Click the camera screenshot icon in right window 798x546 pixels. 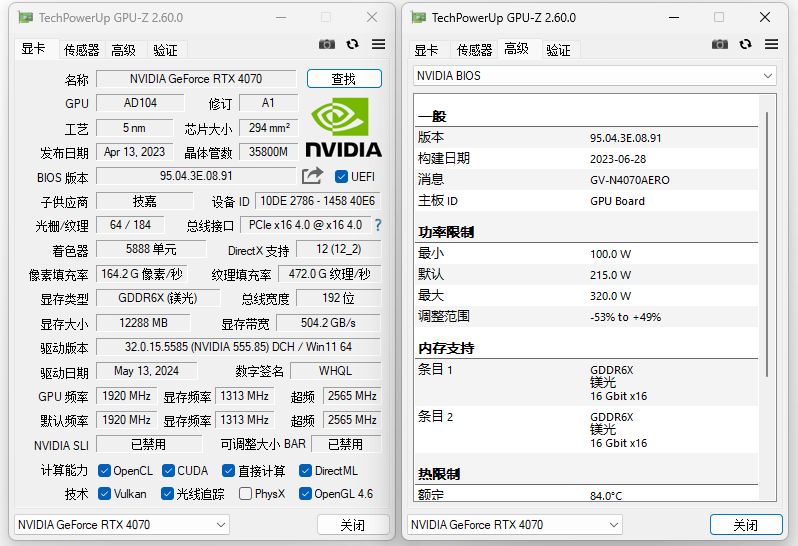(x=720, y=44)
